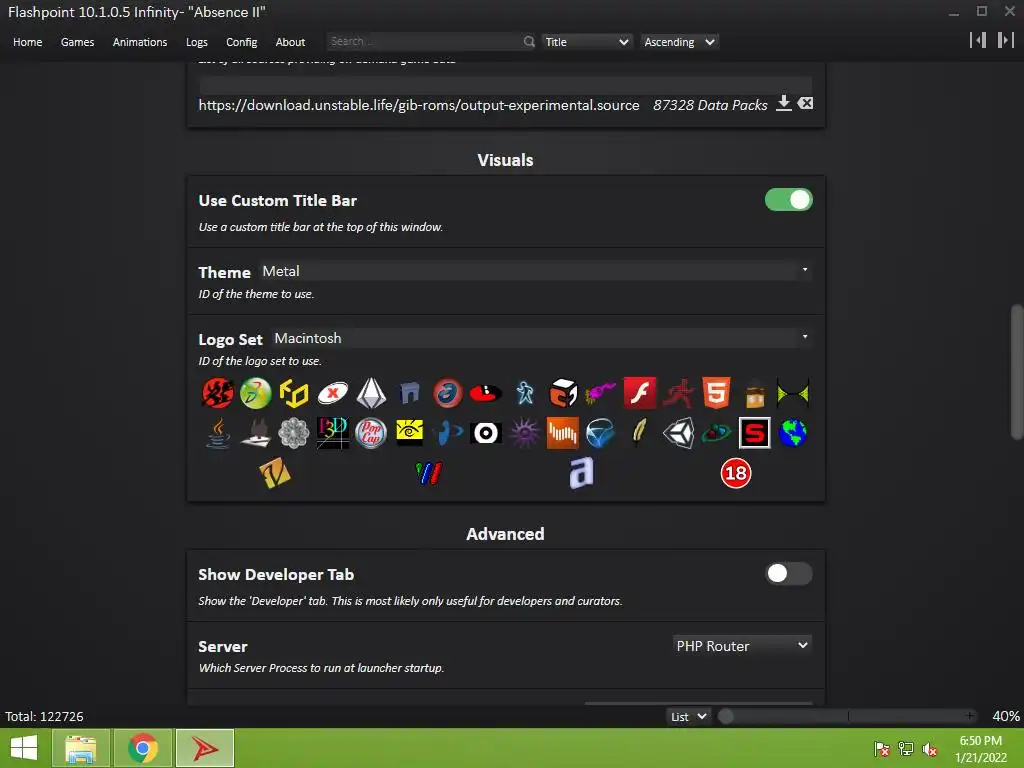Adjust the thumbnail scale slider

point(848,716)
